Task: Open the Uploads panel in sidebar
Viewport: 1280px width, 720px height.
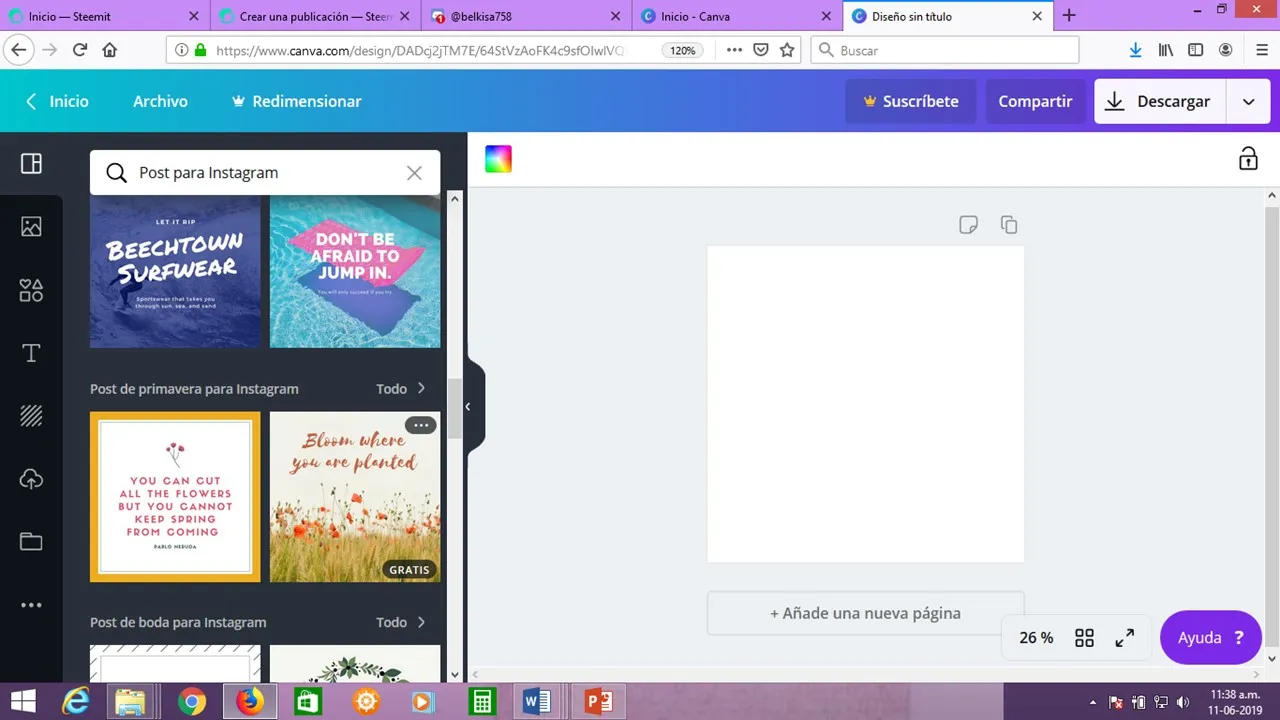Action: click(x=31, y=479)
